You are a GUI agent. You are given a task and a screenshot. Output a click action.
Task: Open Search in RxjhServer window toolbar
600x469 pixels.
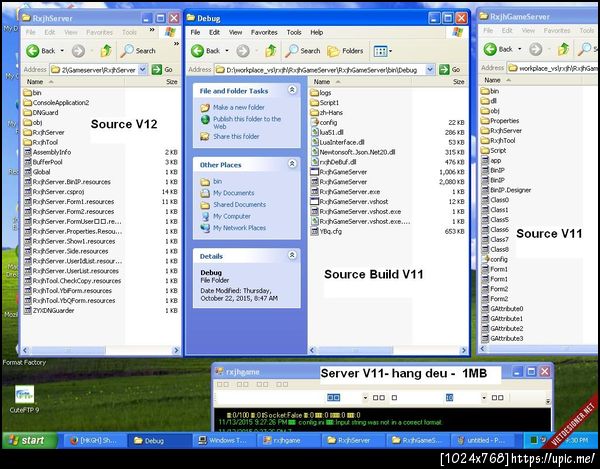[x=138, y=50]
